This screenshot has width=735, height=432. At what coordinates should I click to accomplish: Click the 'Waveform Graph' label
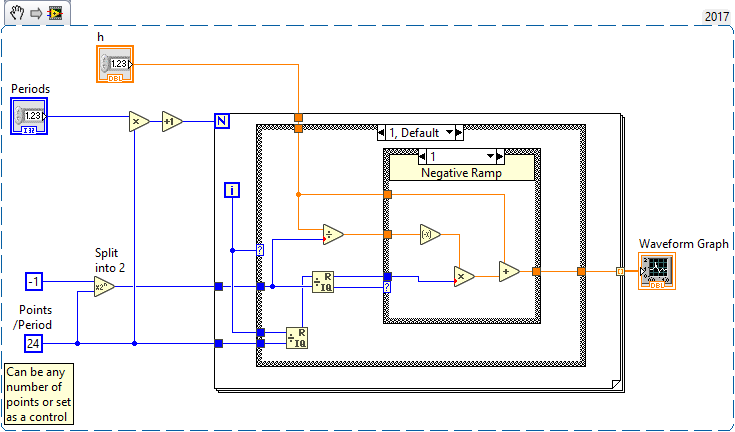point(684,244)
